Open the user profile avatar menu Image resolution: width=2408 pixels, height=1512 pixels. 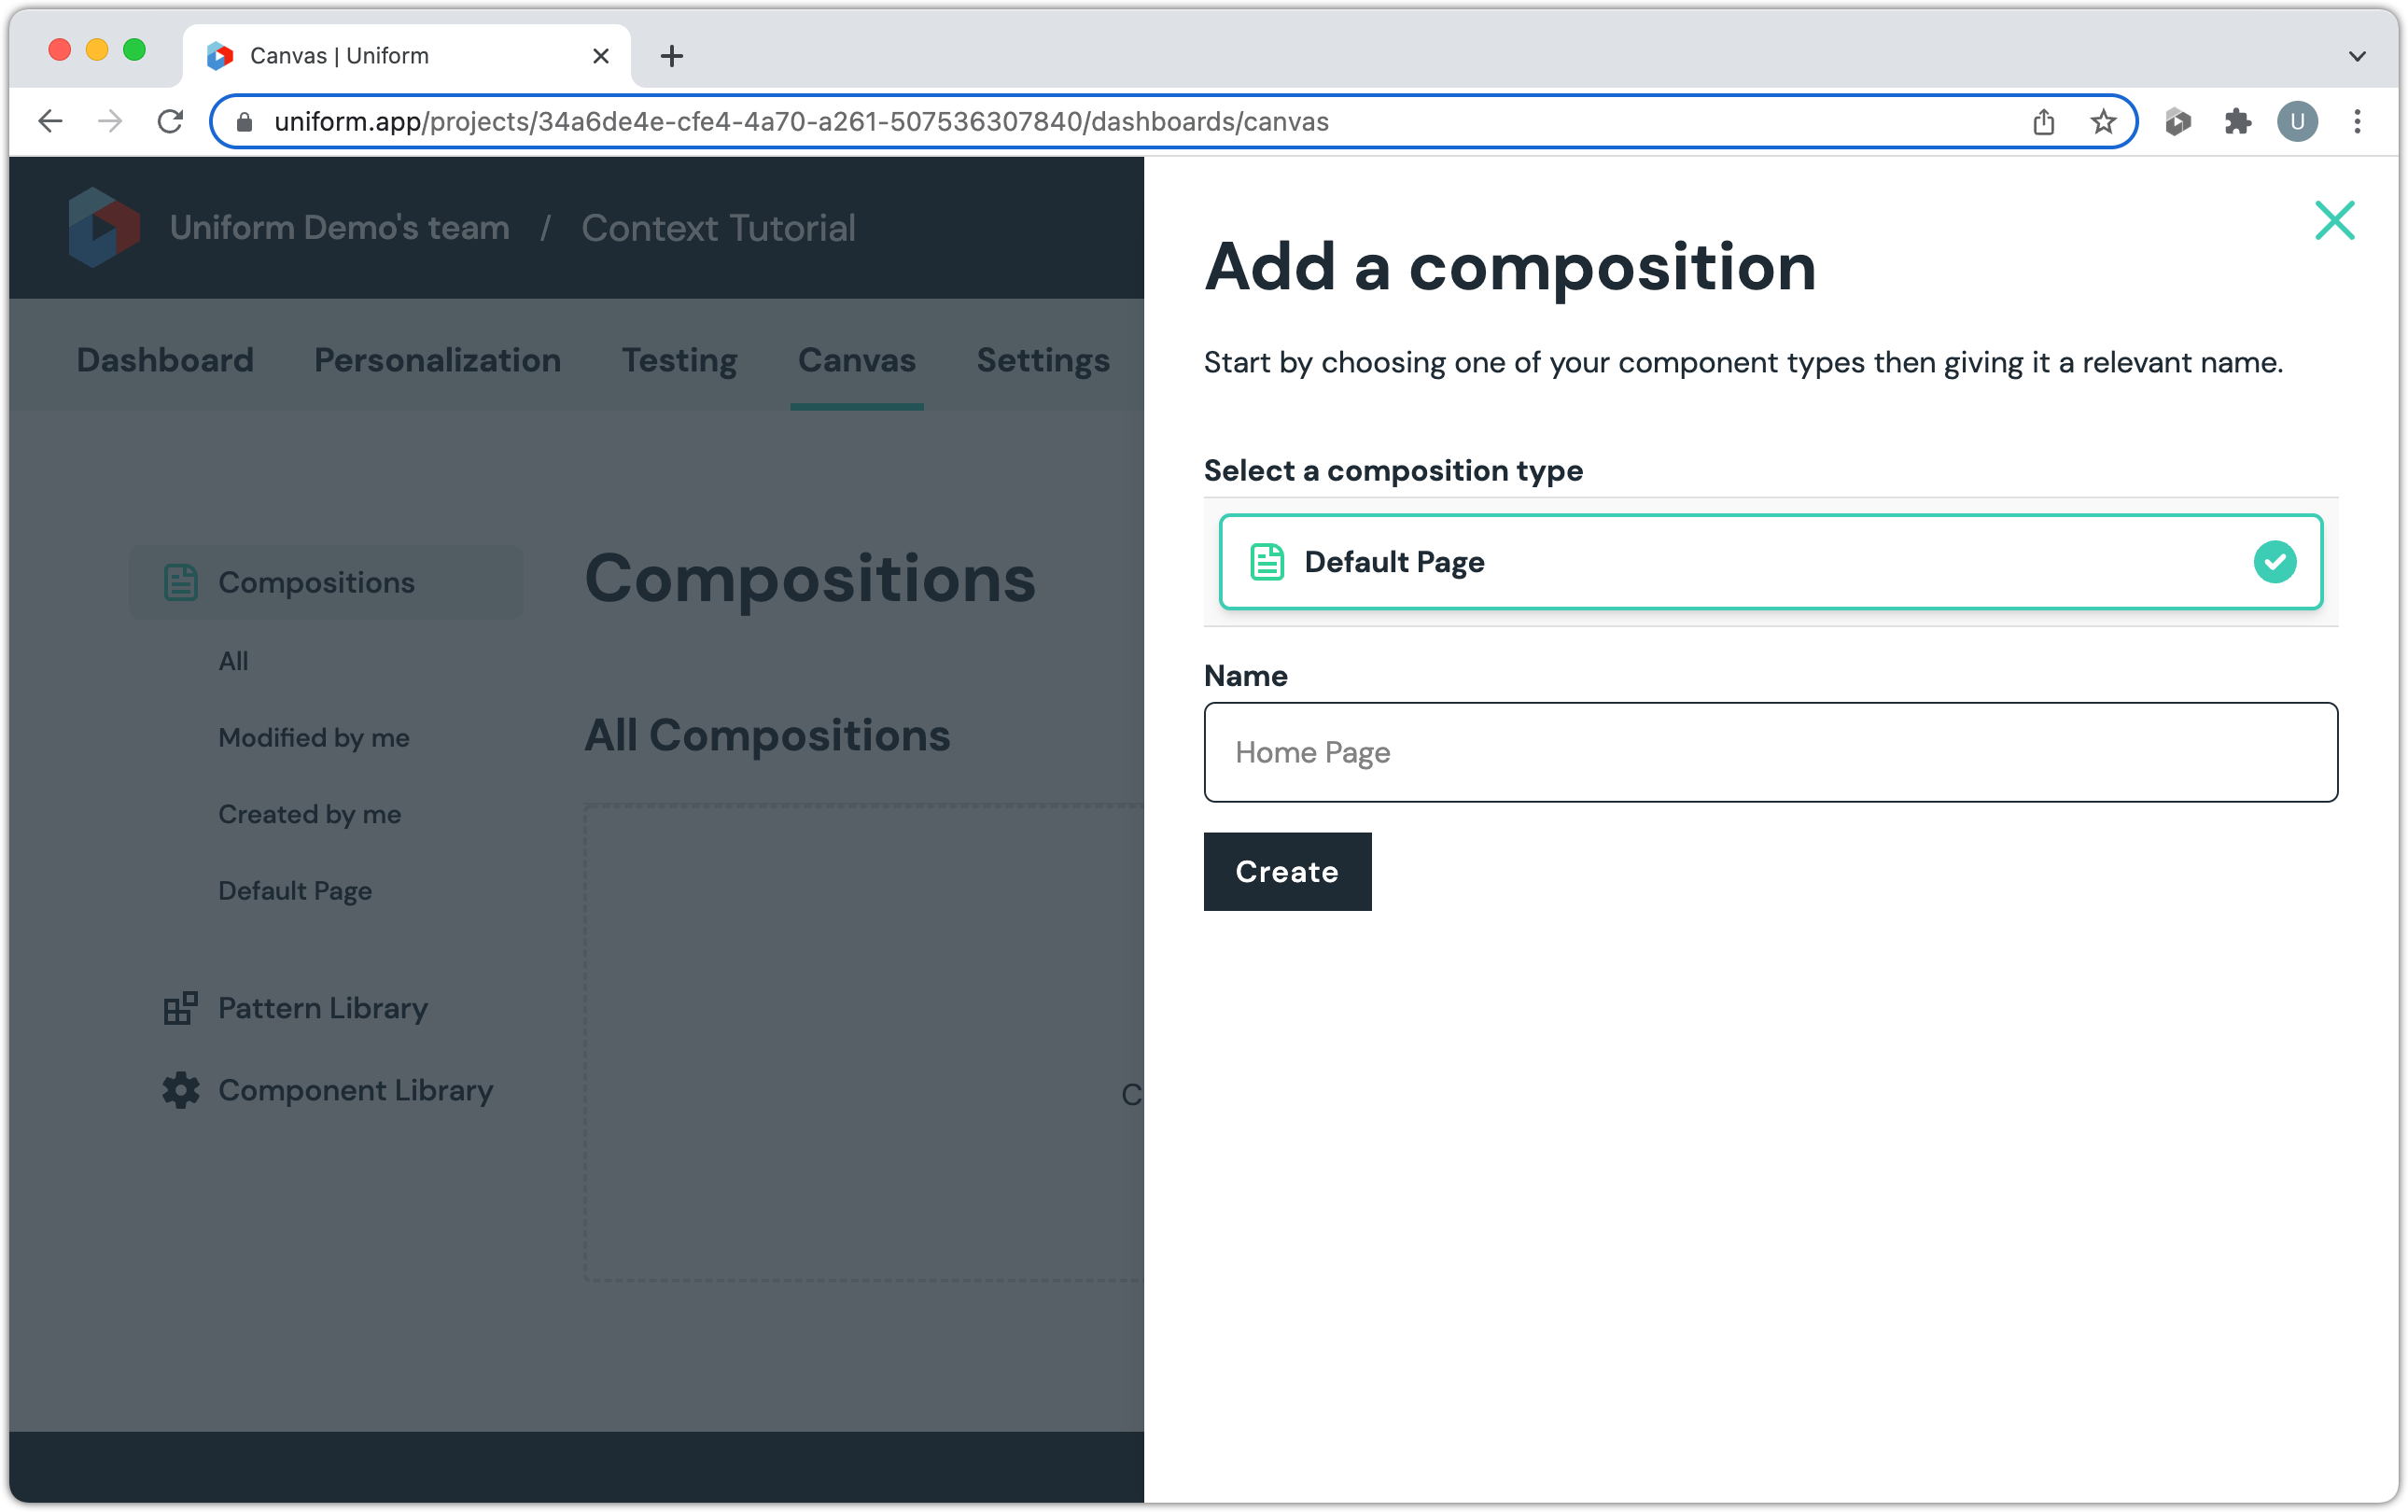pos(2297,122)
